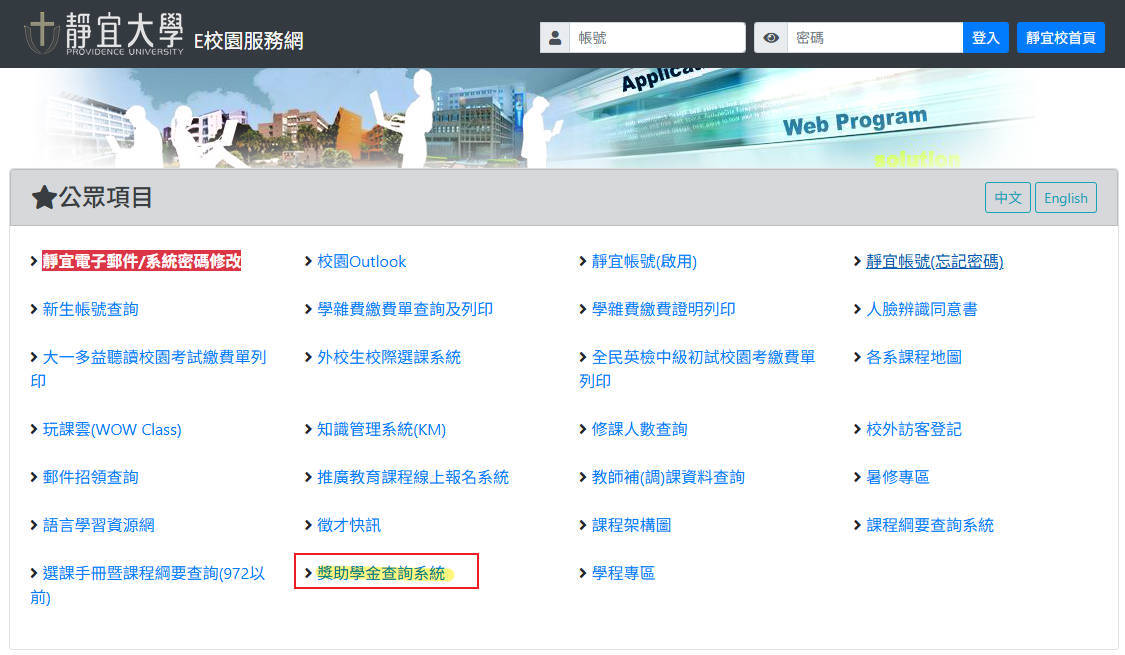Open 靜宜帳號(忘記密碼) link
Image resolution: width=1125 pixels, height=655 pixels.
934,261
